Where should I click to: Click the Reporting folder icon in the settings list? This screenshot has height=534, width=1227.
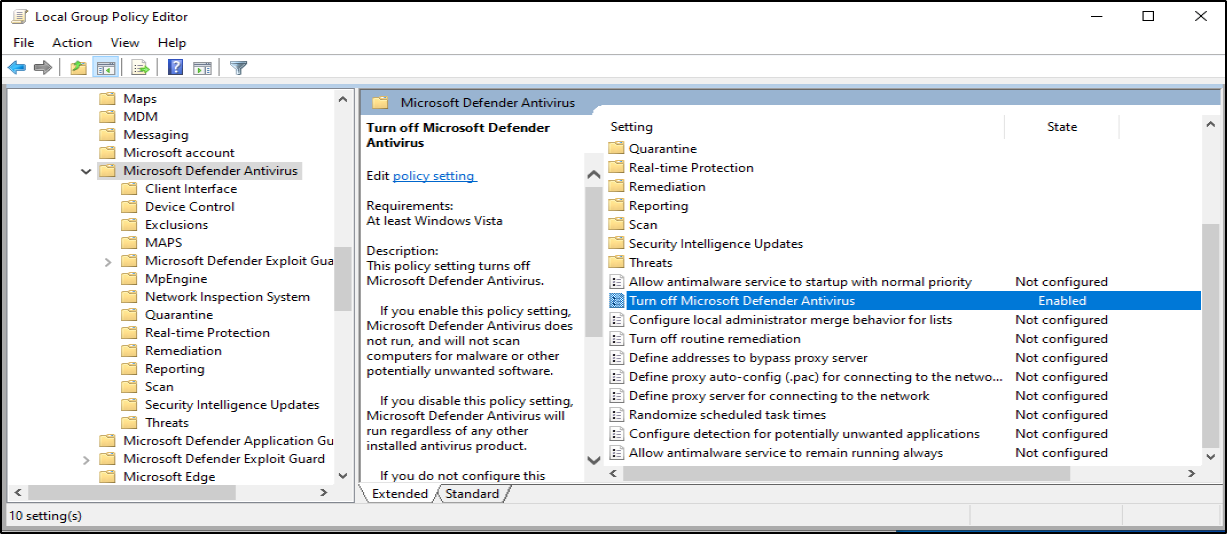617,206
